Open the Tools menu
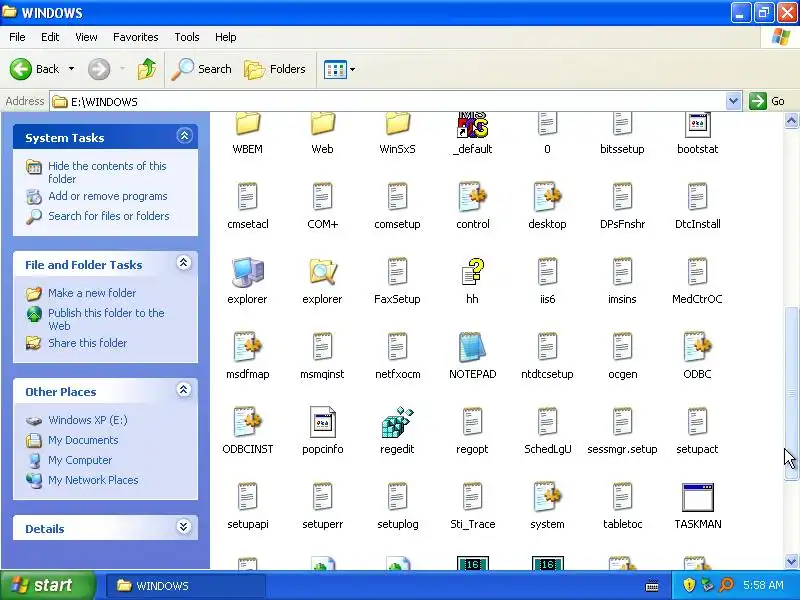 [187, 37]
